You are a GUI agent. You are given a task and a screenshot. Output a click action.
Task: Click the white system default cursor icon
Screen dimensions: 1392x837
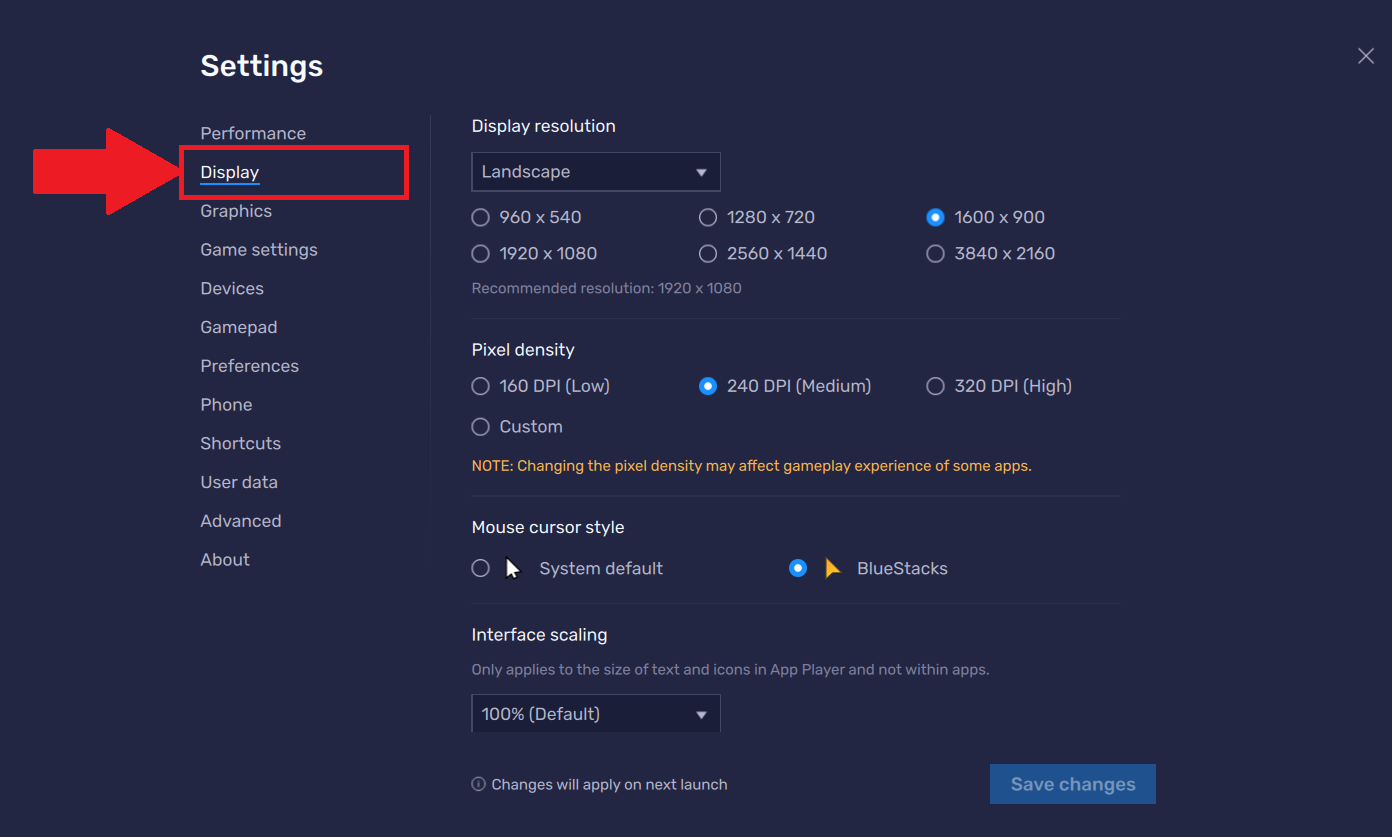(x=513, y=569)
